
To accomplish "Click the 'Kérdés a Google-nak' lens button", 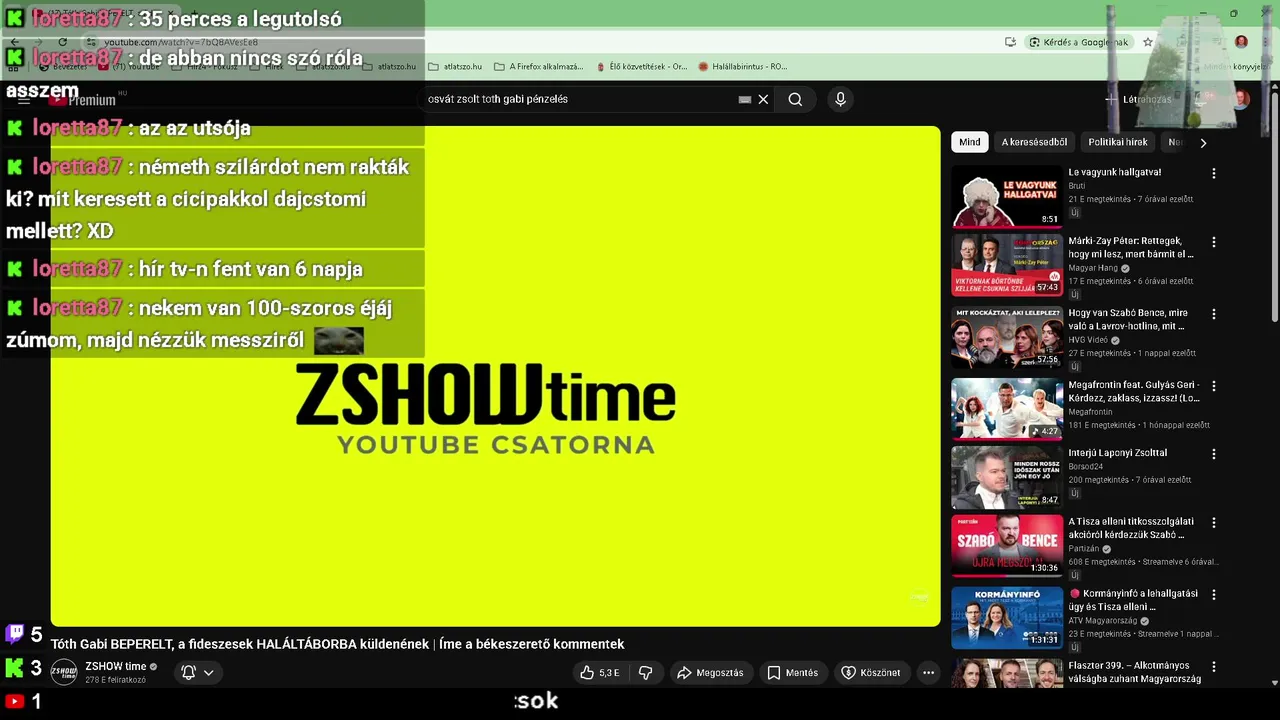I will 1080,42.
